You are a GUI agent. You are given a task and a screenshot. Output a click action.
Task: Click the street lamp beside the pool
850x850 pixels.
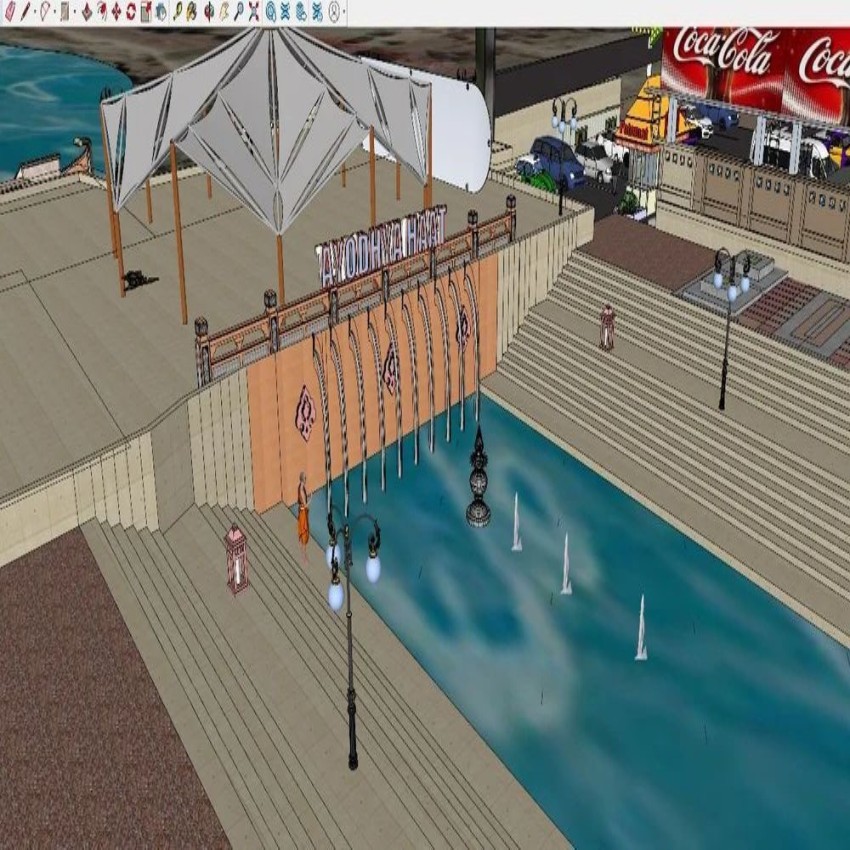350,600
